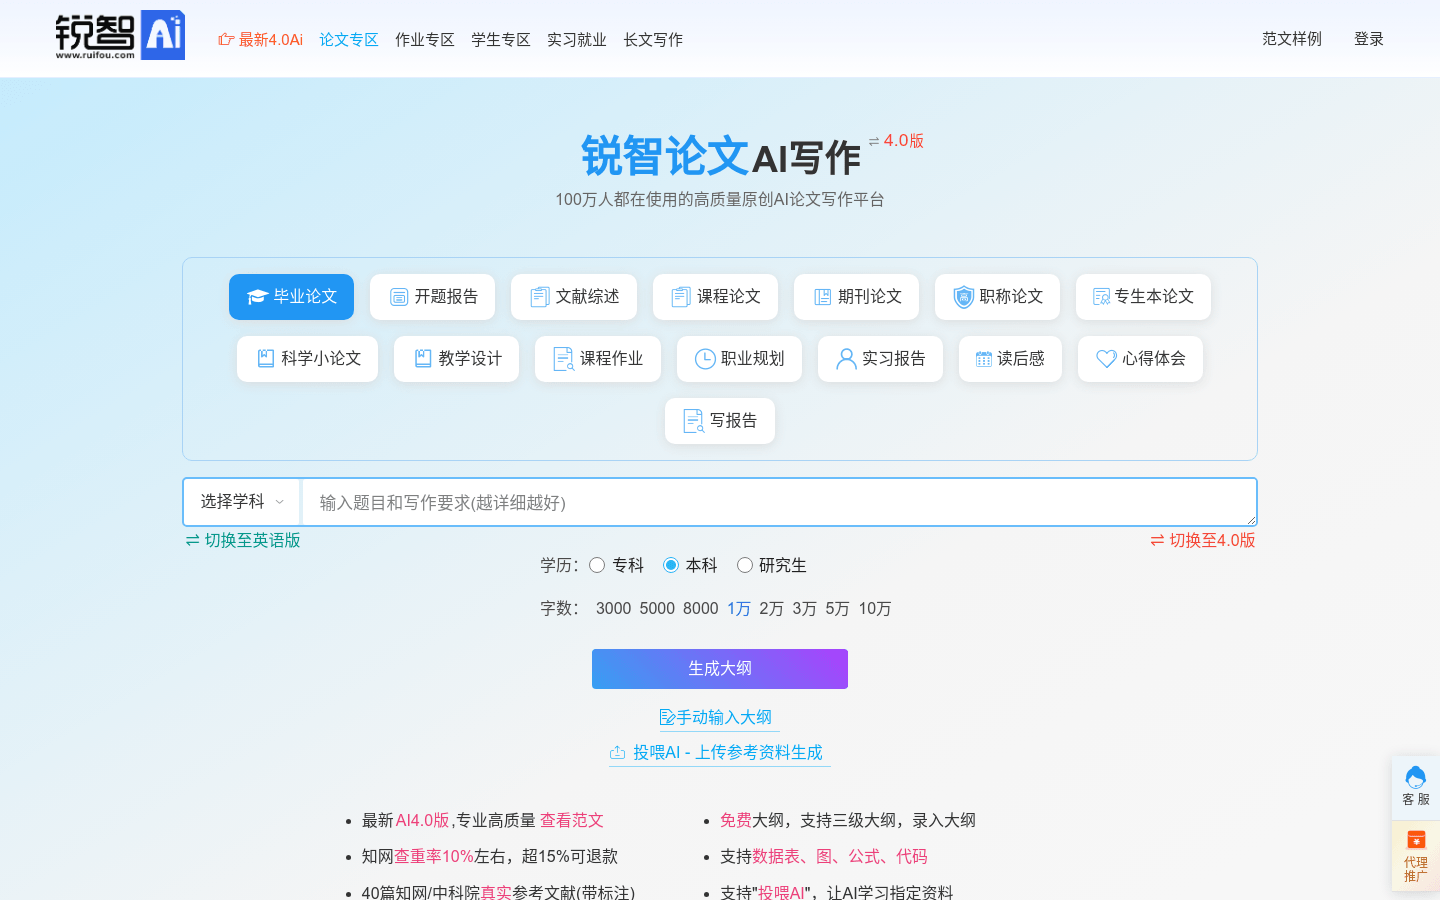Set word count to 2万
1440x900 pixels.
click(771, 608)
